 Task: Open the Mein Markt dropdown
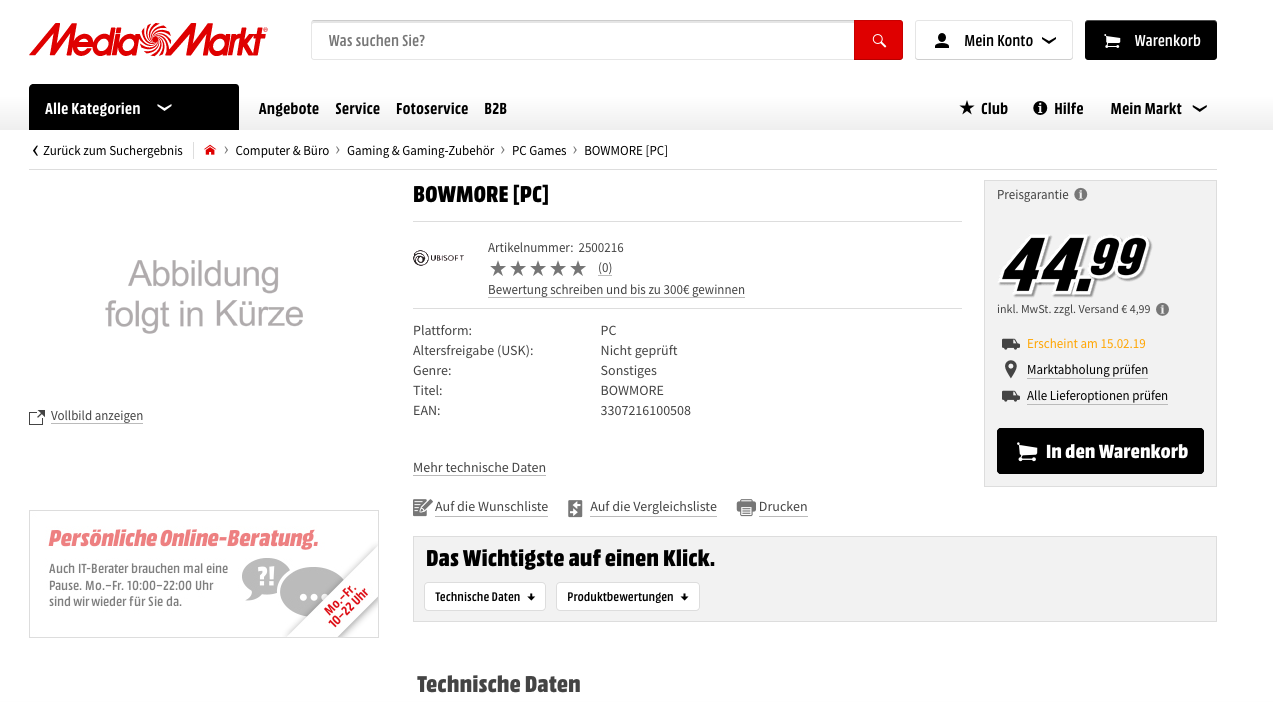pyautogui.click(x=1158, y=108)
